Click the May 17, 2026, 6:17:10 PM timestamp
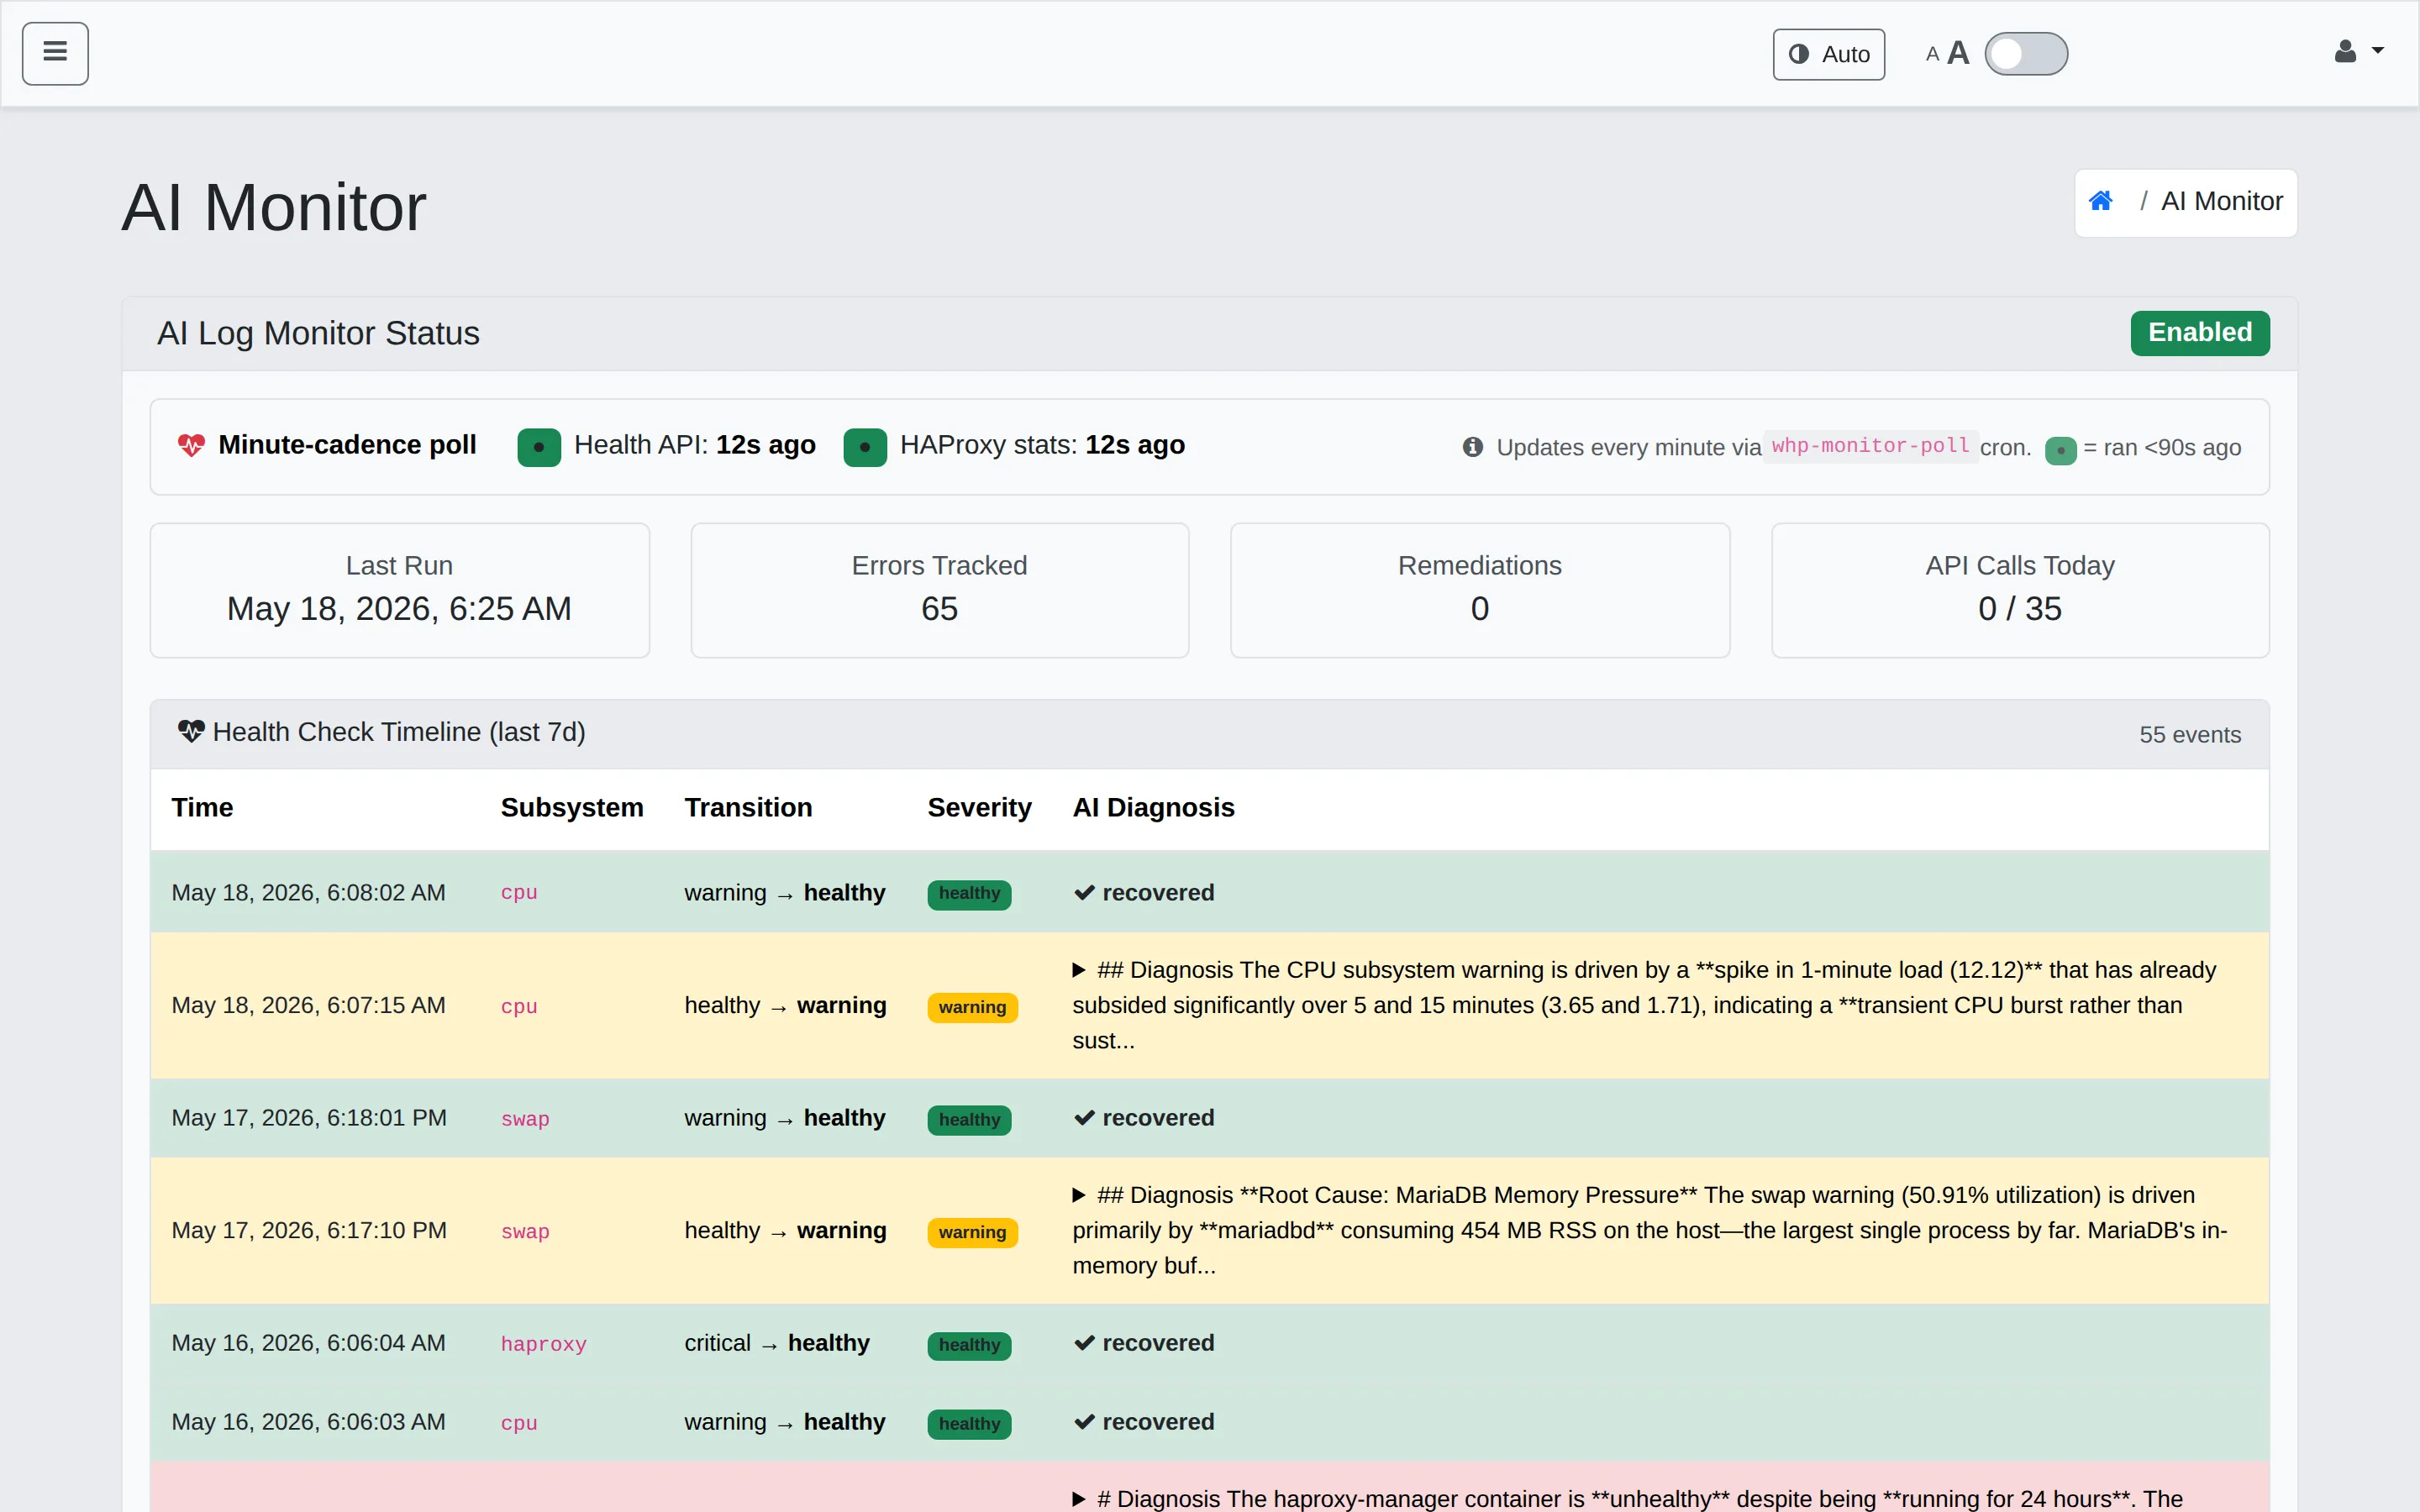Viewport: 2420px width, 1512px height. coord(309,1231)
